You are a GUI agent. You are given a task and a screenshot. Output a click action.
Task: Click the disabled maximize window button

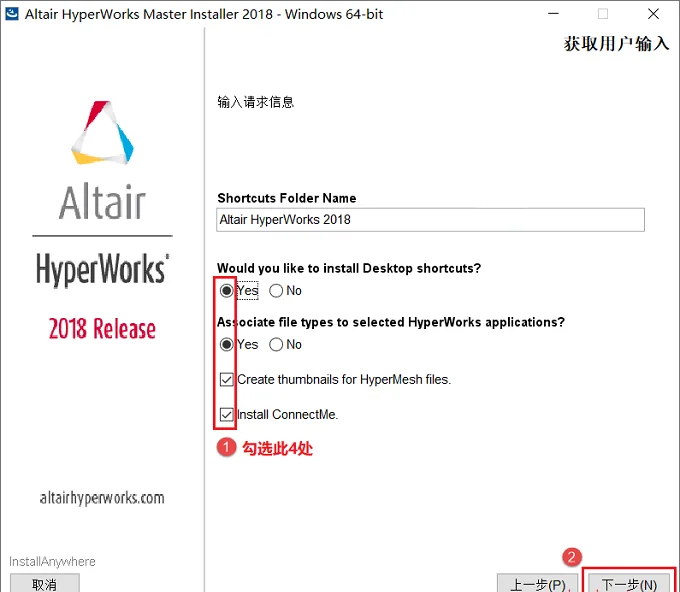[603, 14]
